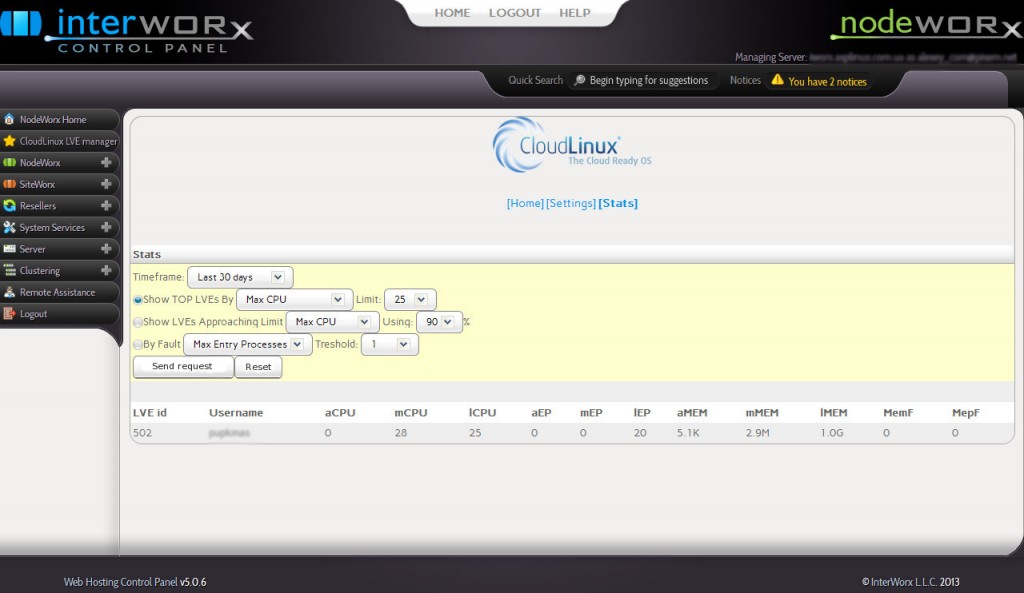Expand the Clustering menu plus icon
Image resolution: width=1024 pixels, height=593 pixels.
point(106,270)
